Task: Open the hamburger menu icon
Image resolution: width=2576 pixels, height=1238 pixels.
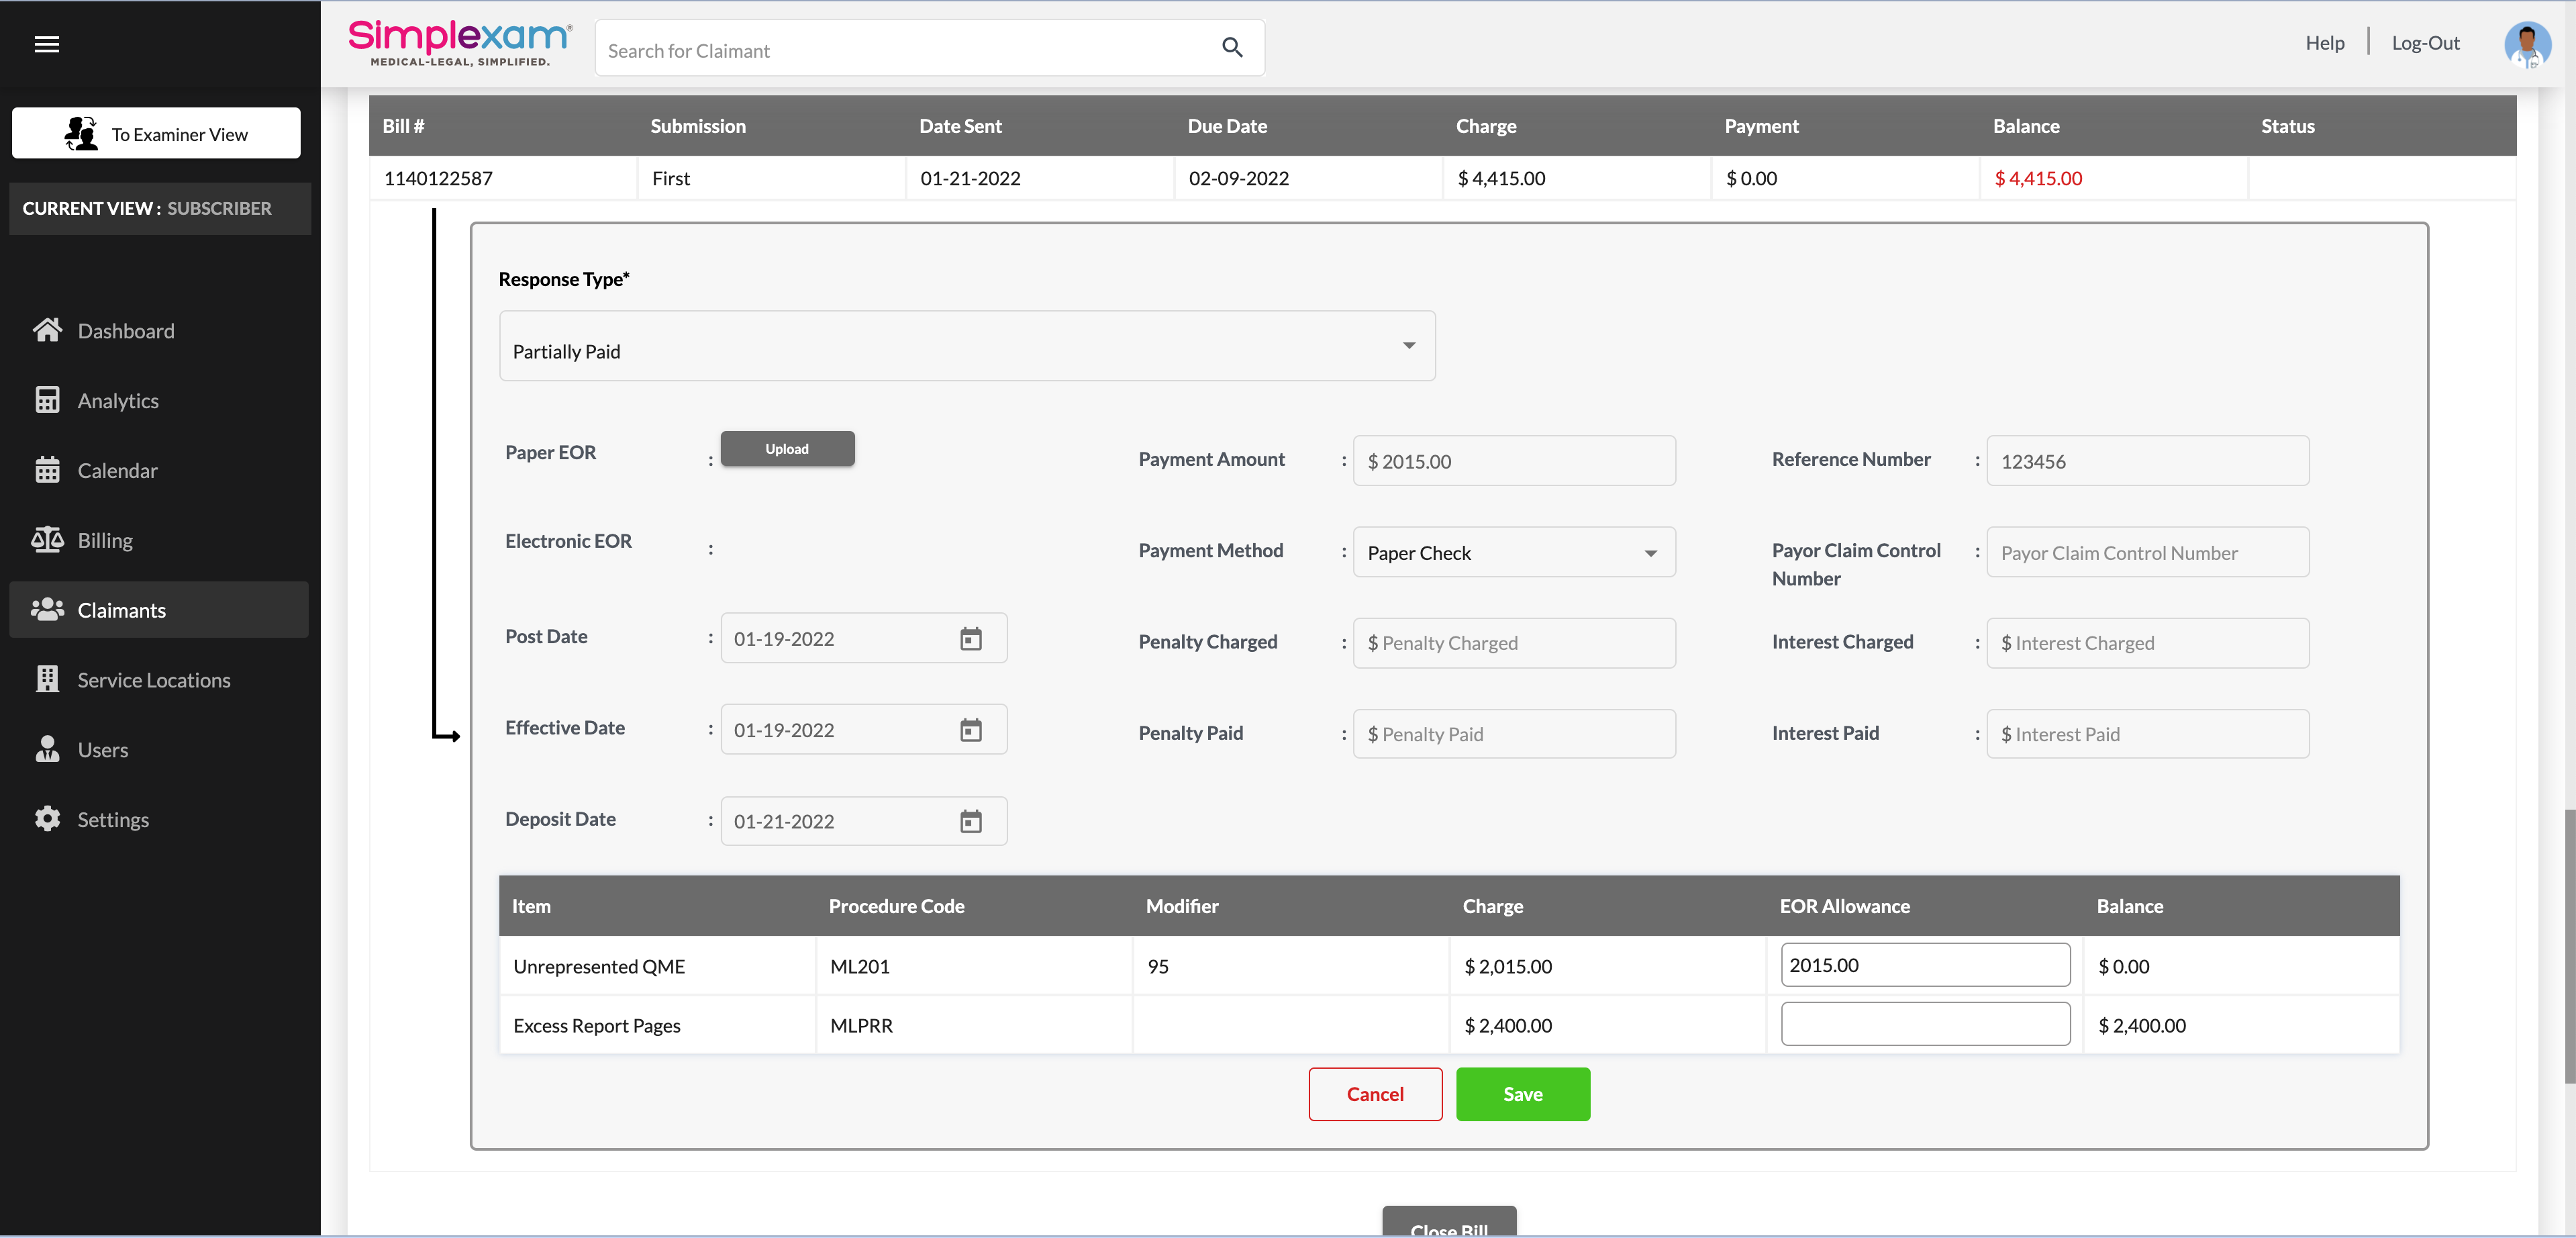Action: (x=47, y=44)
